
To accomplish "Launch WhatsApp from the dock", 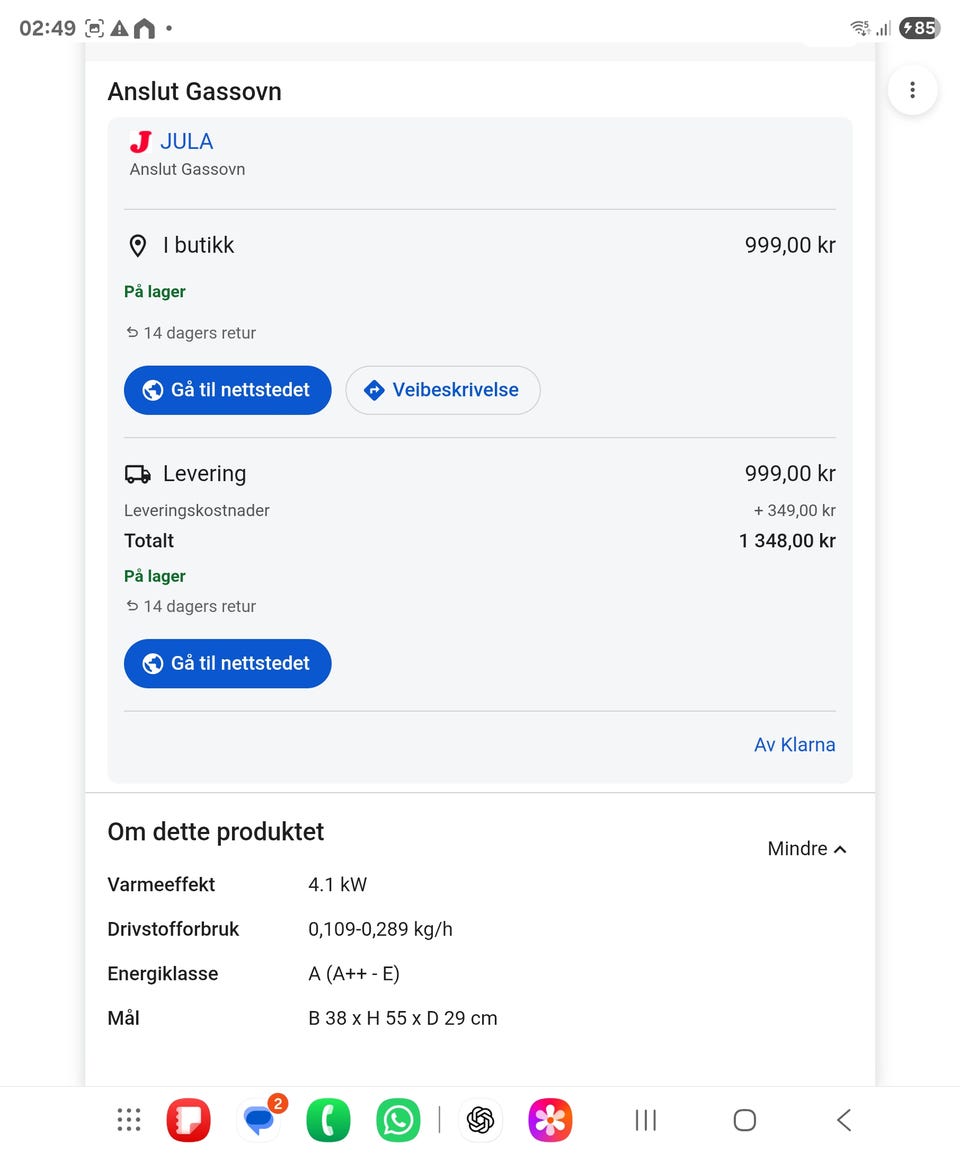I will pos(398,1120).
